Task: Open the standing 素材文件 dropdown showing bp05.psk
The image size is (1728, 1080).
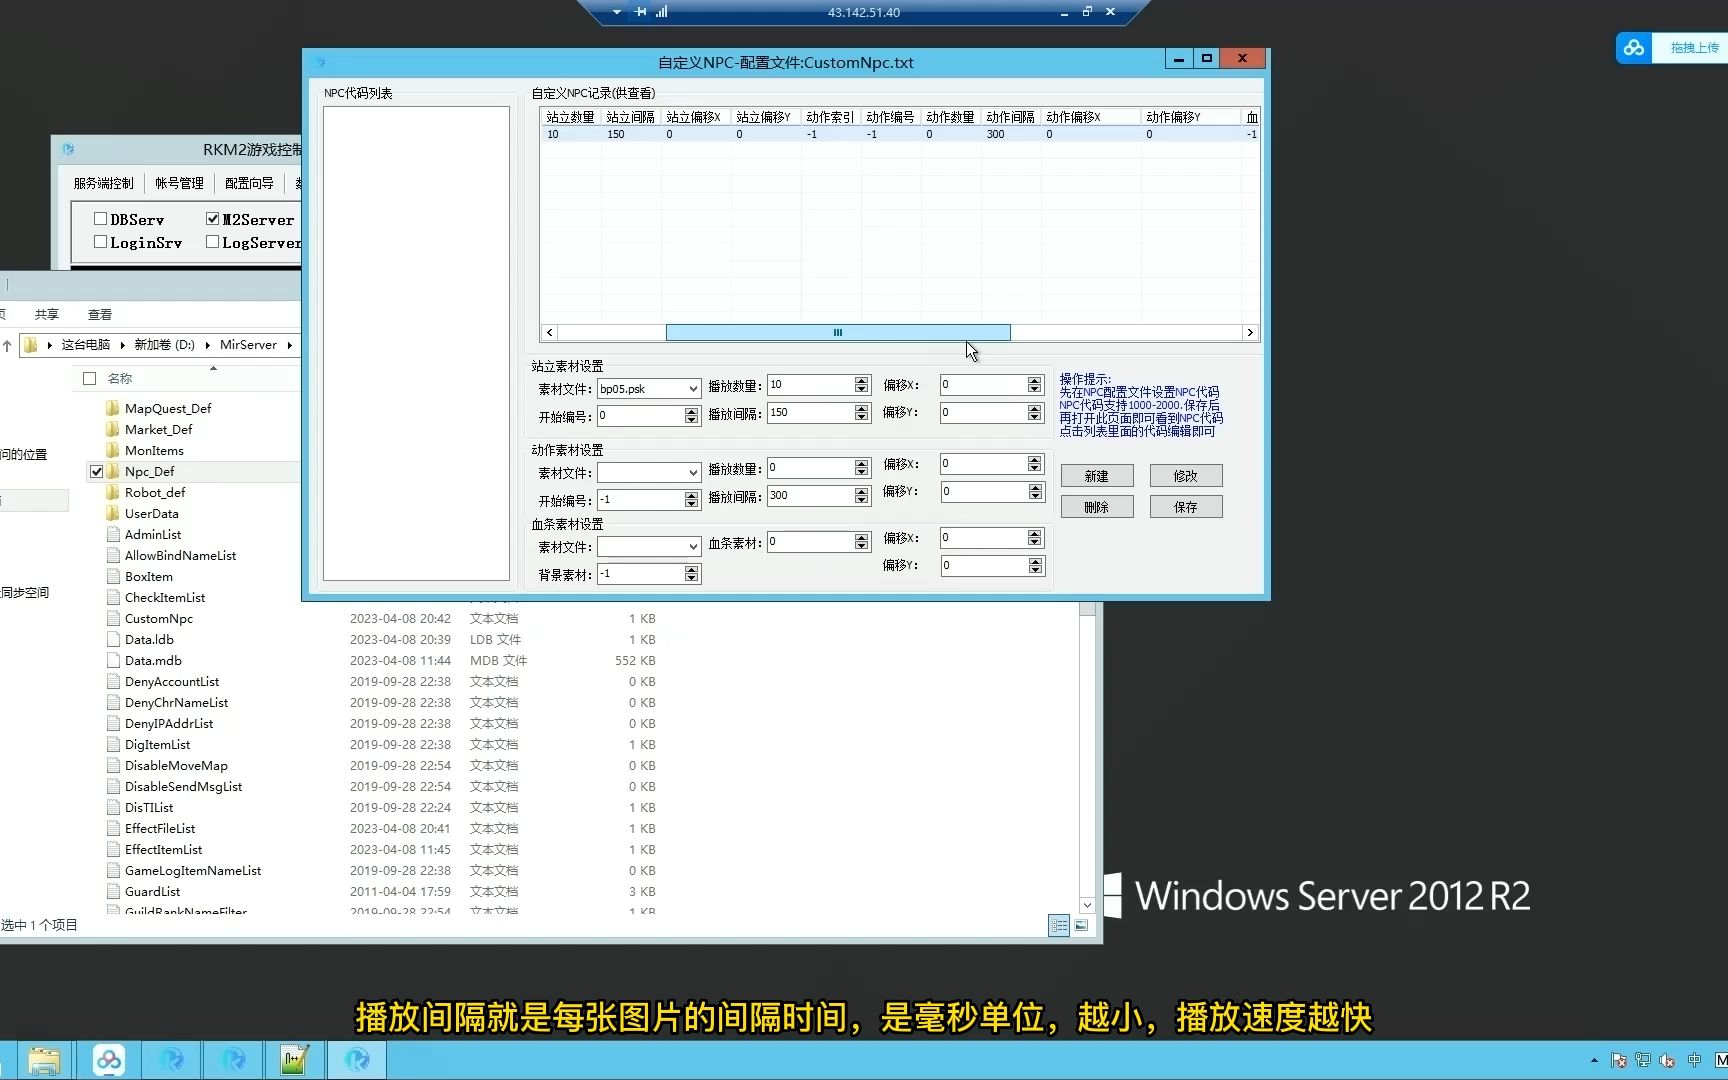Action: (692, 389)
